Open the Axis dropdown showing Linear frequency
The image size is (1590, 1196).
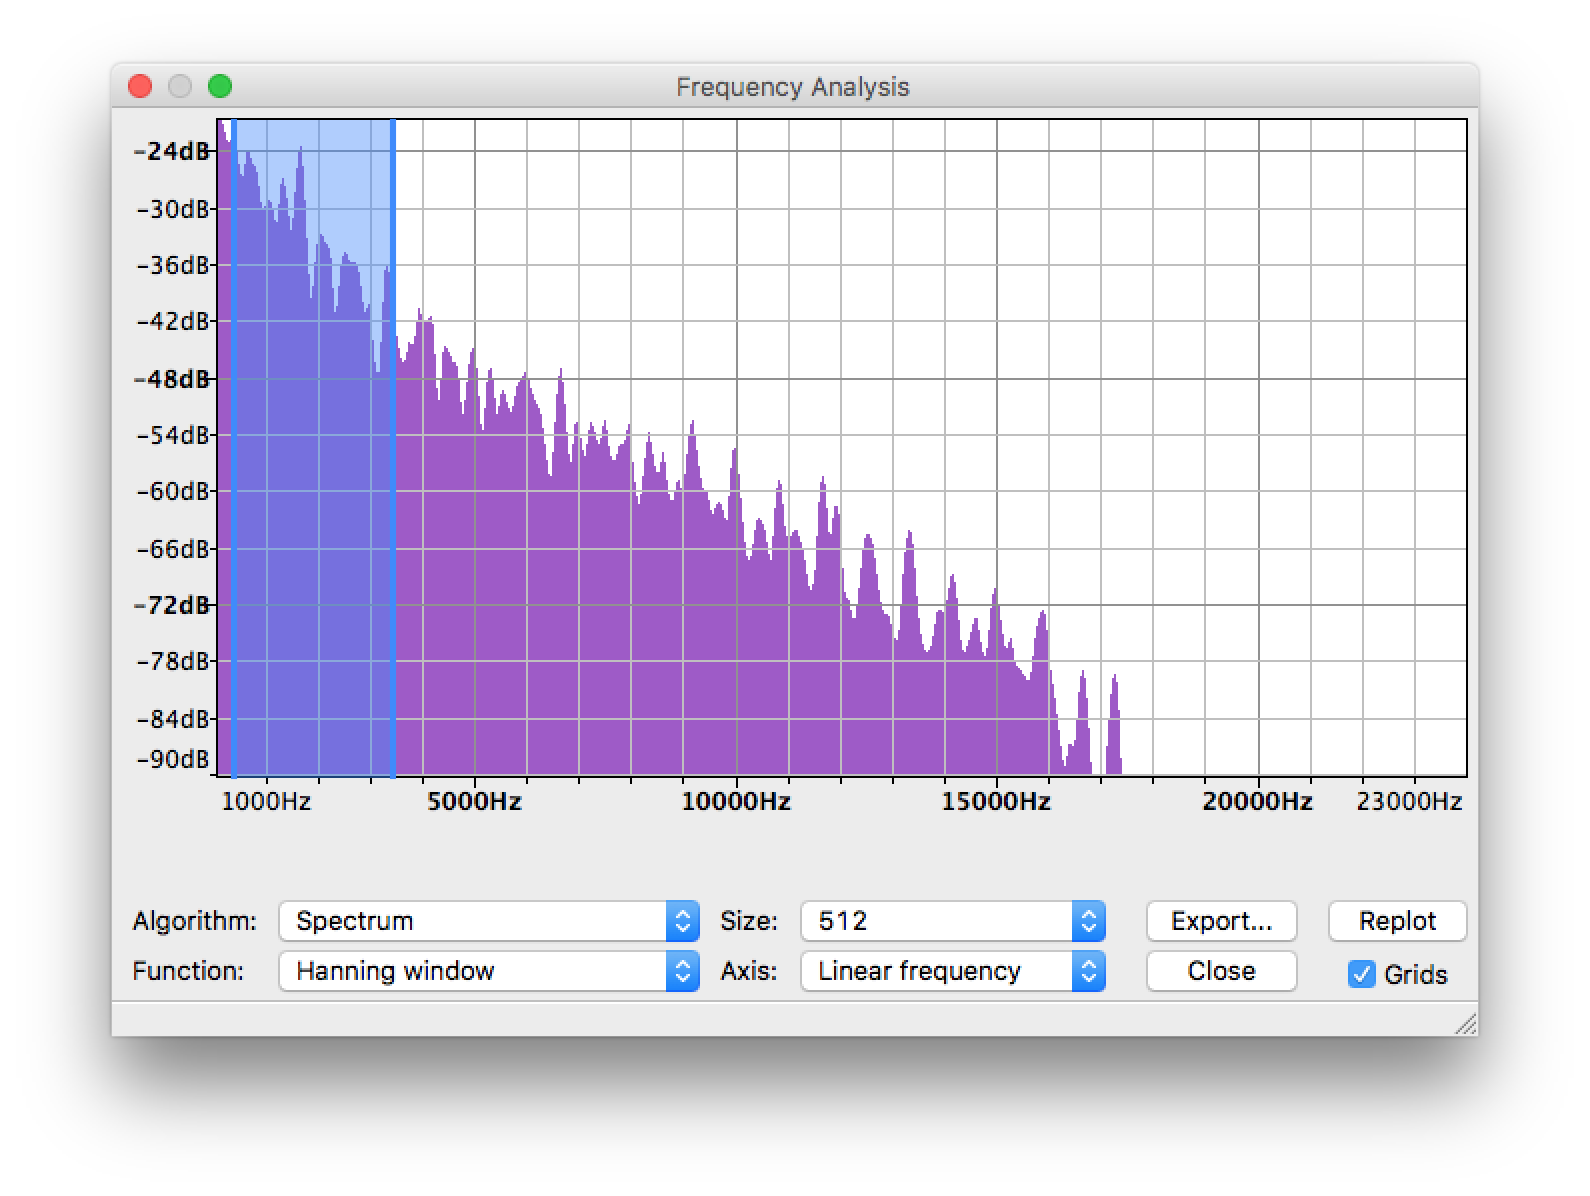[x=953, y=971]
